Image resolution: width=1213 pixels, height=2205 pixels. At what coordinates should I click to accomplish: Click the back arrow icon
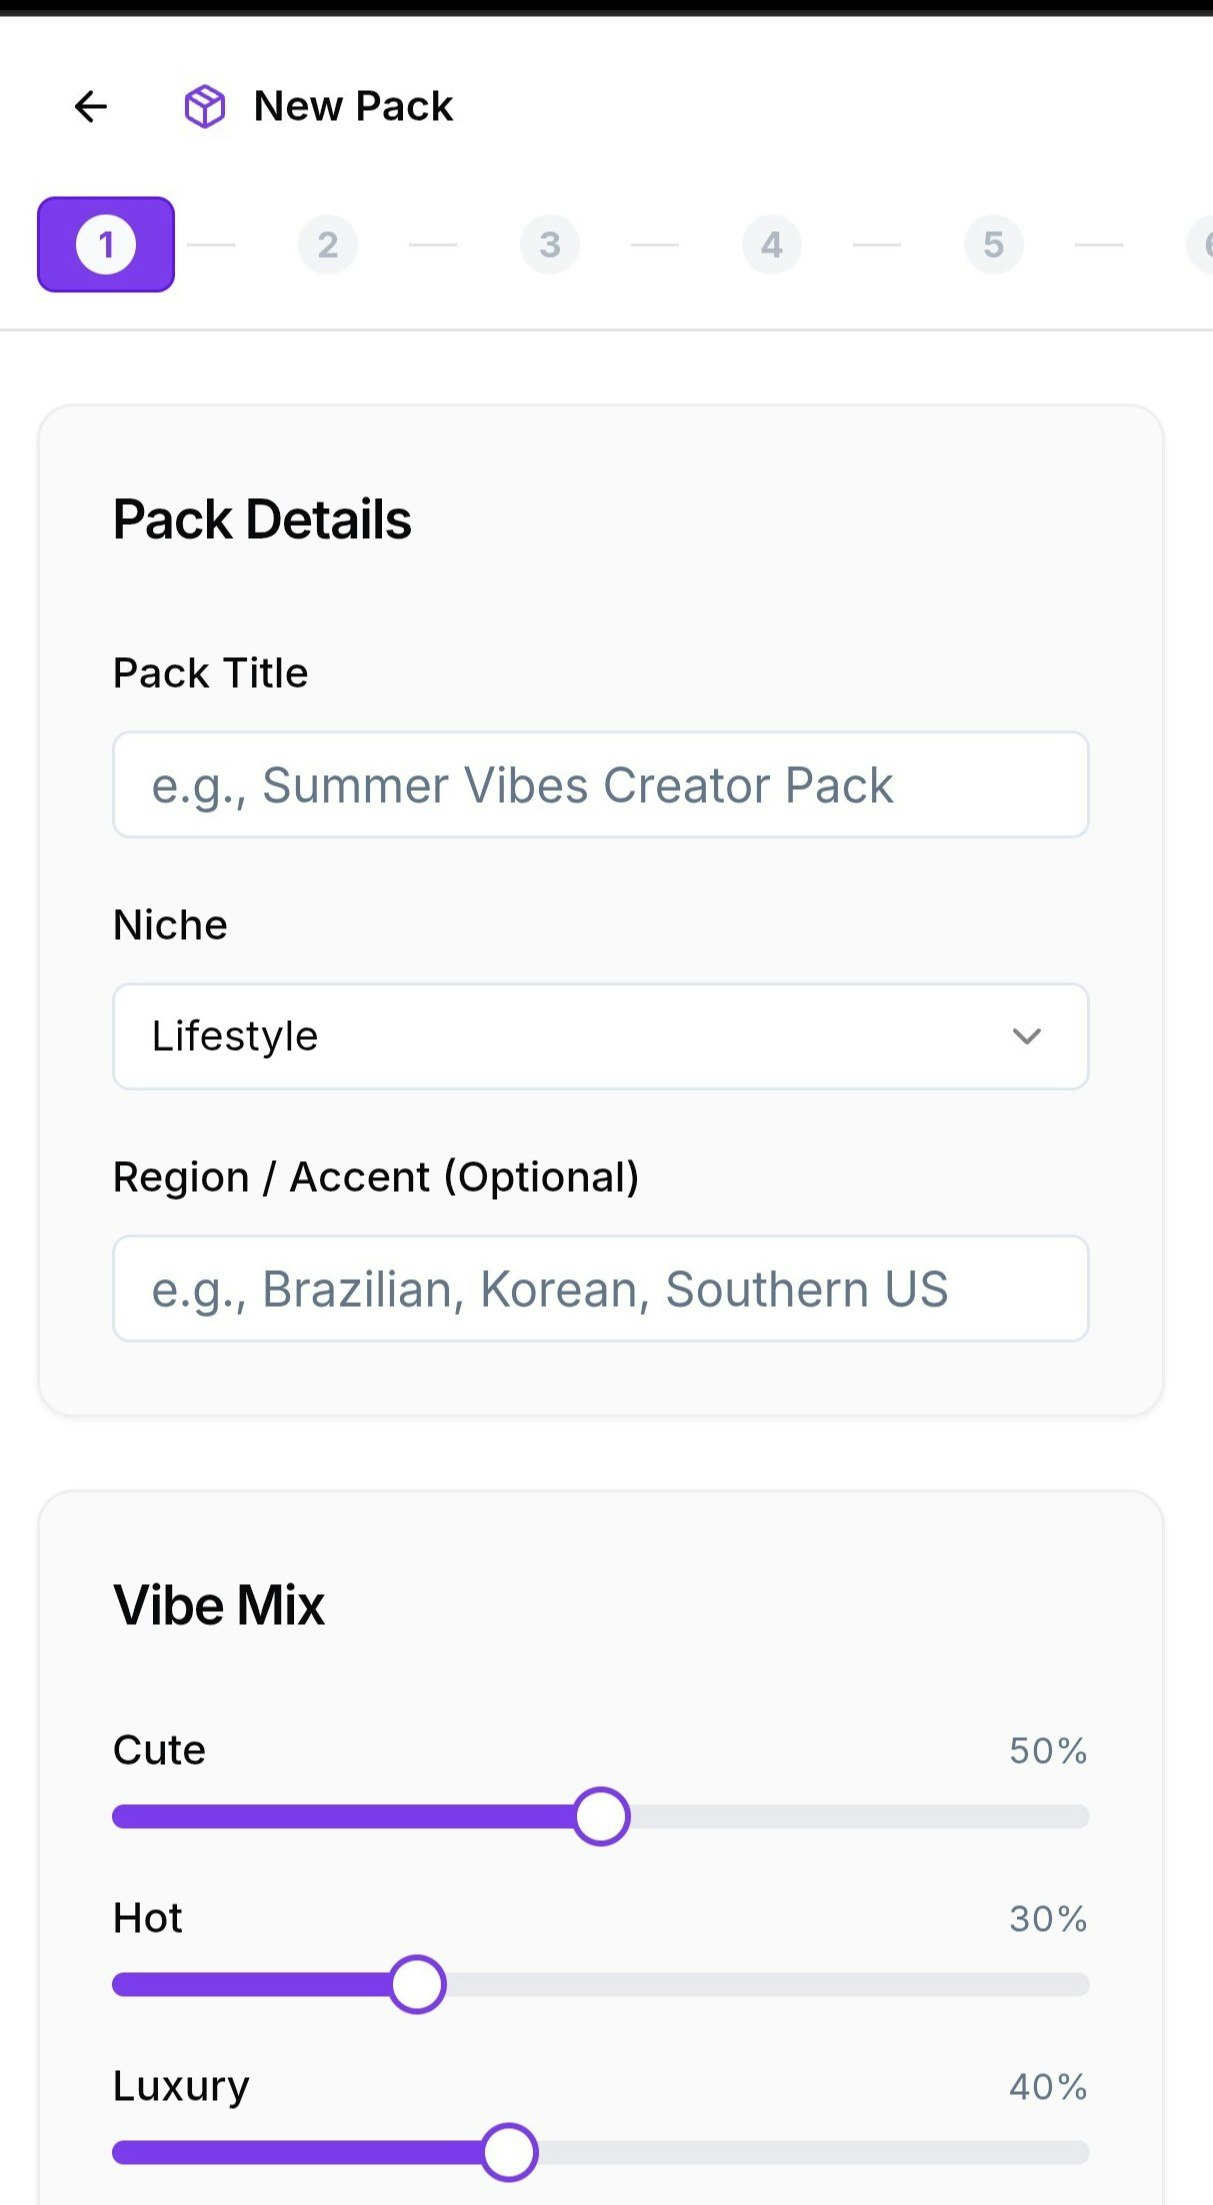90,106
